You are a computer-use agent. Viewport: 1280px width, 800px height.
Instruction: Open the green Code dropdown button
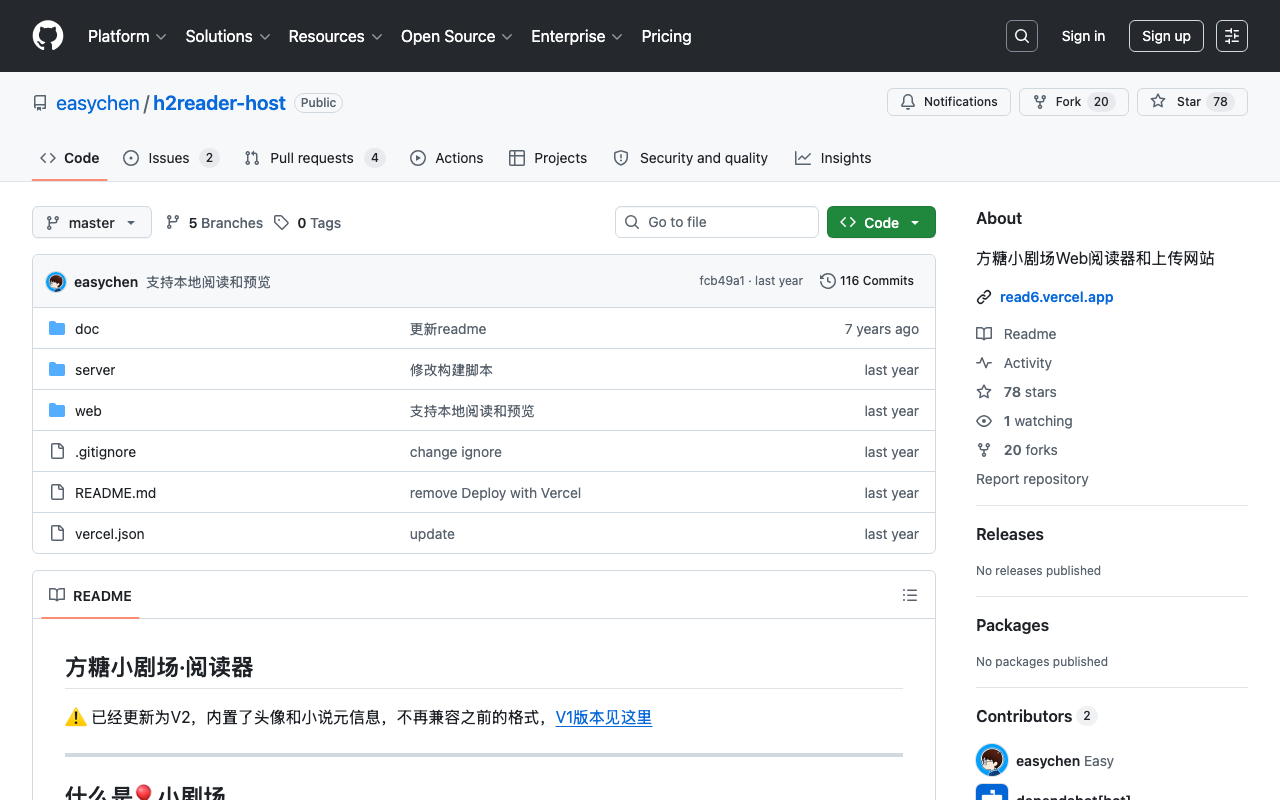coord(881,222)
